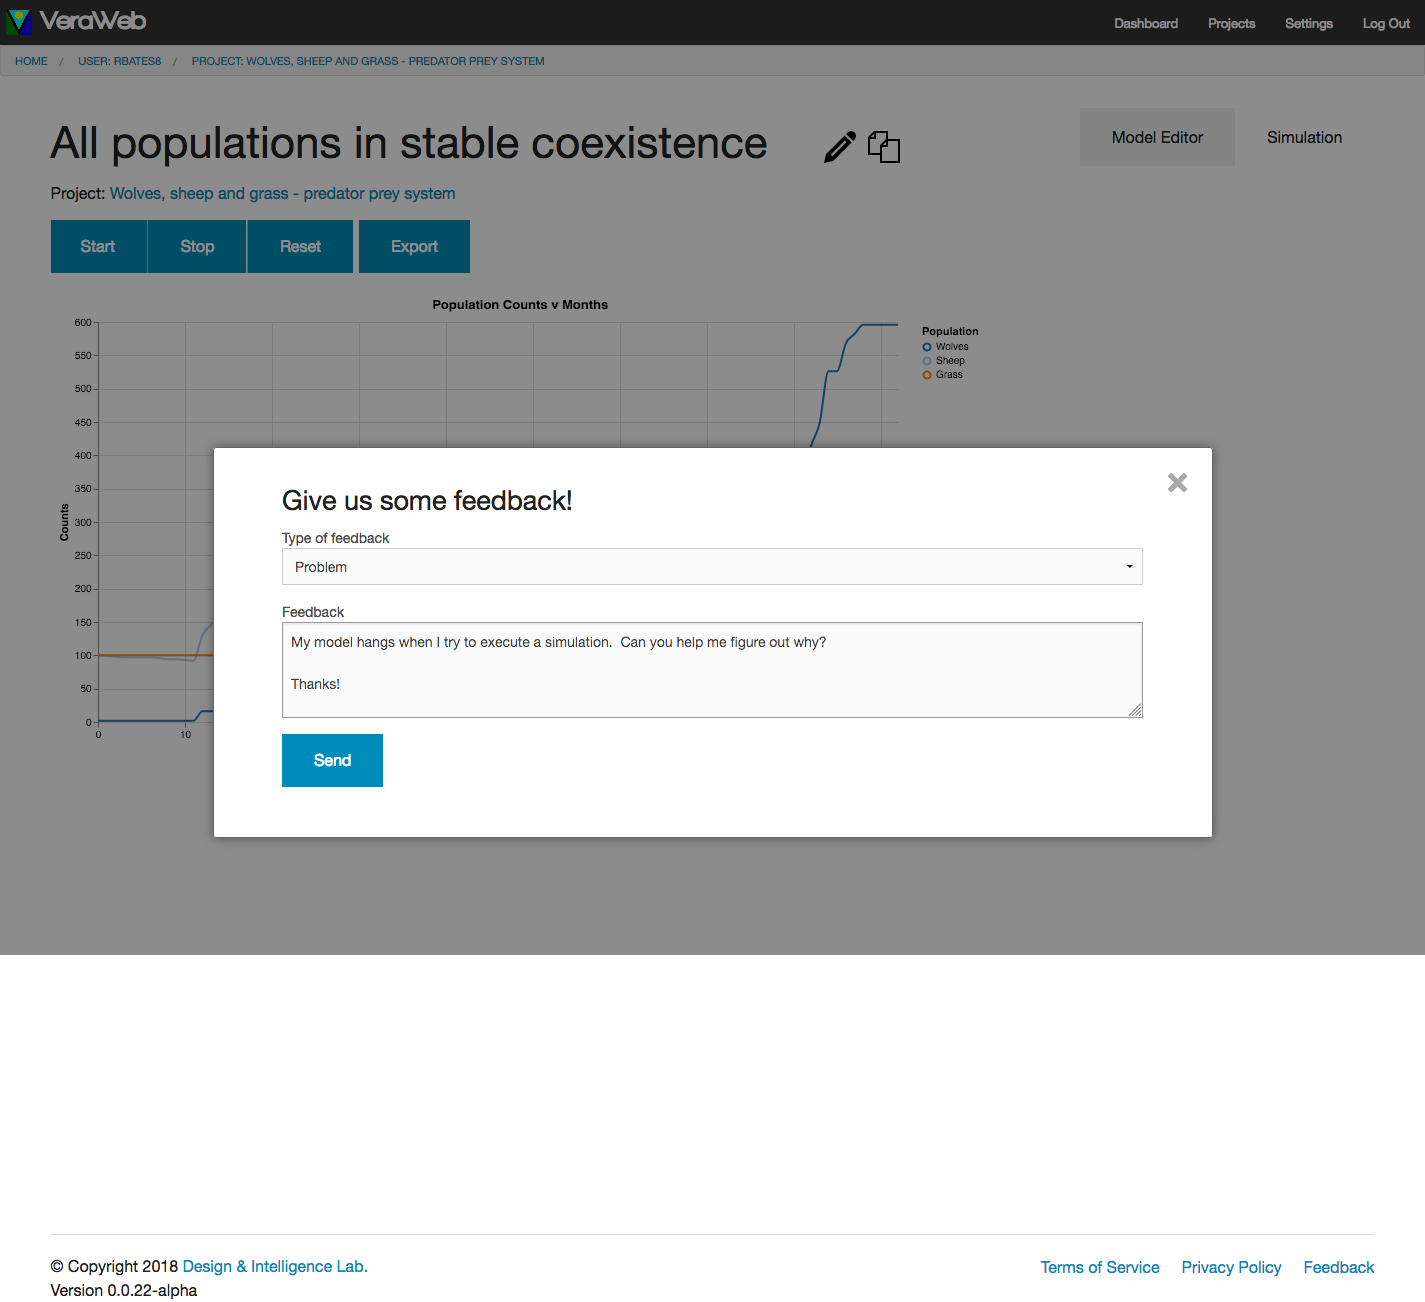Image resolution: width=1425 pixels, height=1302 pixels.
Task: Switch to the Model Editor tab
Action: pos(1157,138)
